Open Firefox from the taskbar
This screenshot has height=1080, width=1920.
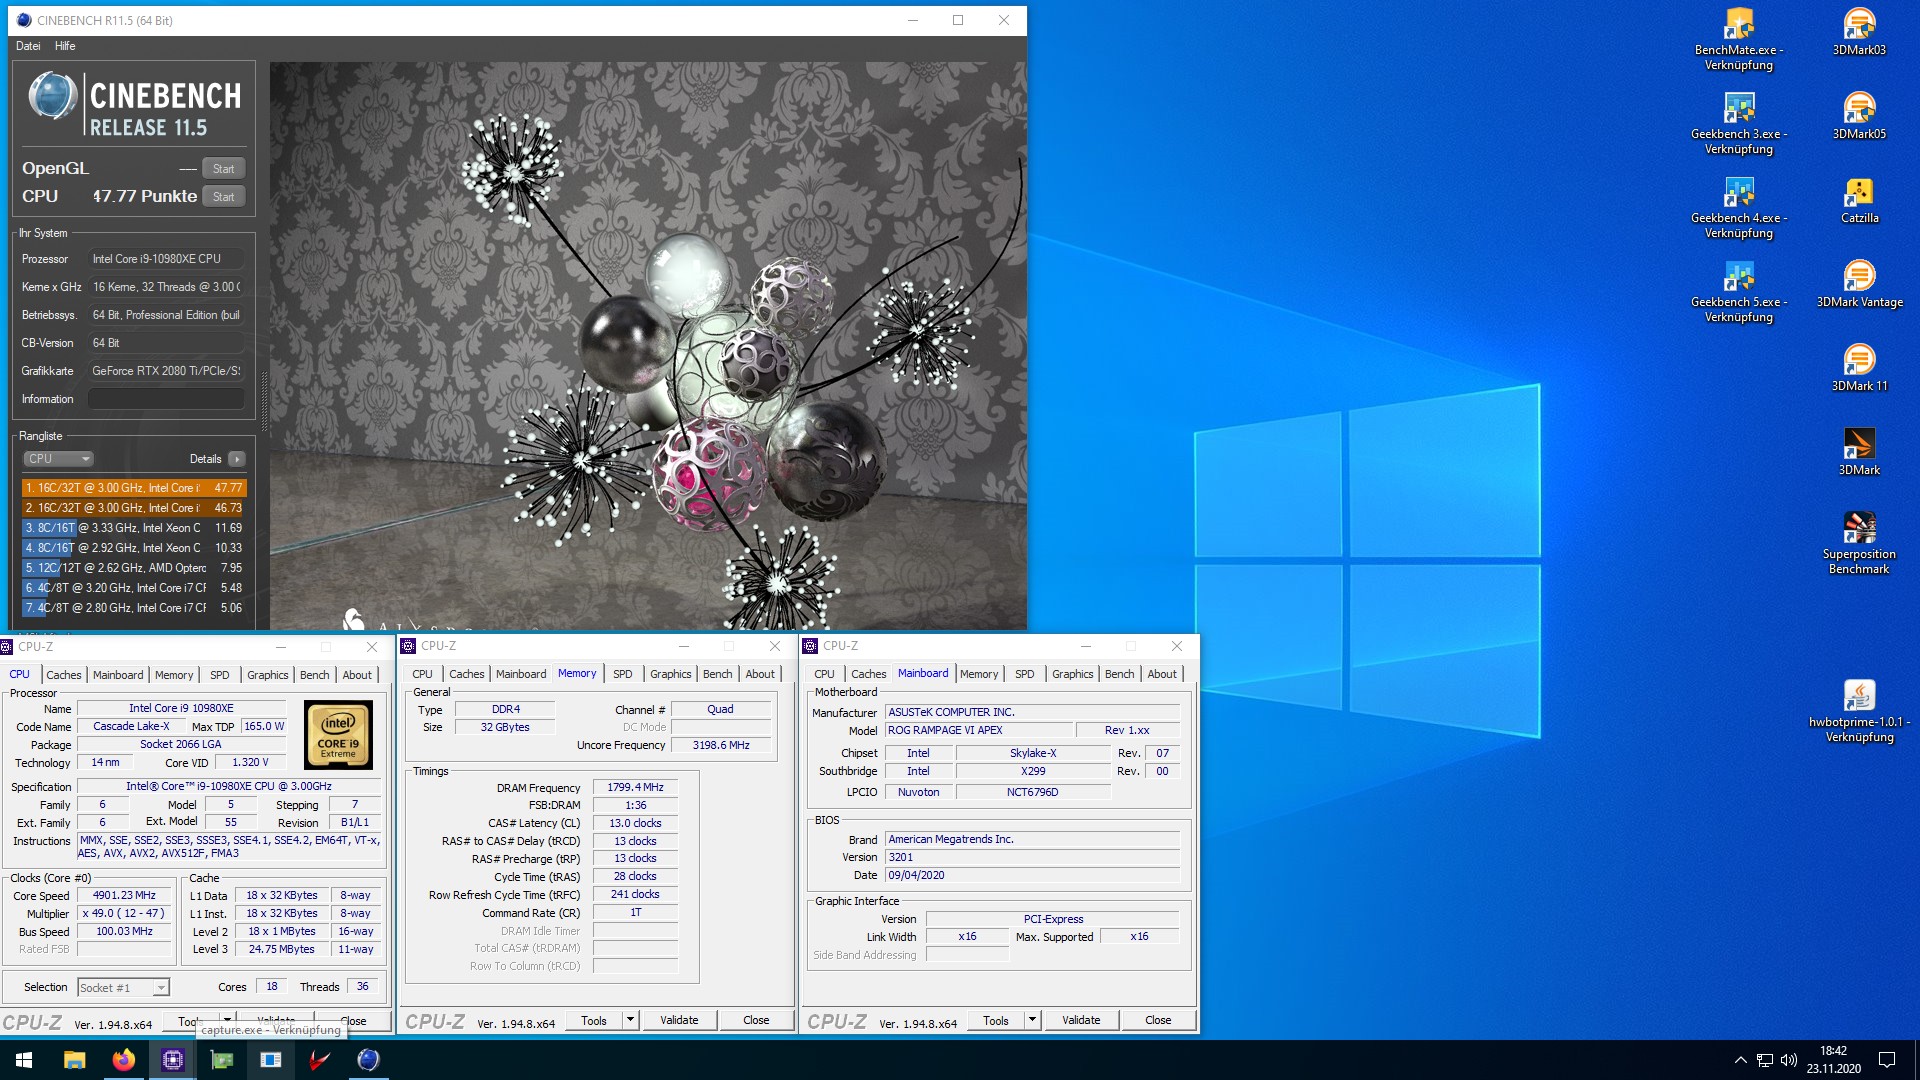click(x=123, y=1060)
